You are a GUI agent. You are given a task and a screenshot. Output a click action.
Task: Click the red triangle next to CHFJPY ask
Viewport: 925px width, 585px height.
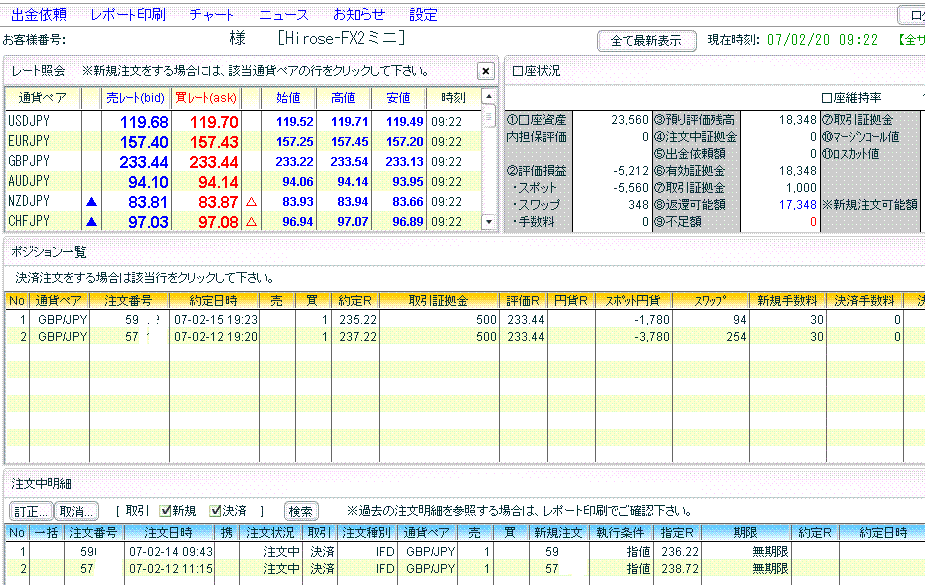(x=251, y=222)
